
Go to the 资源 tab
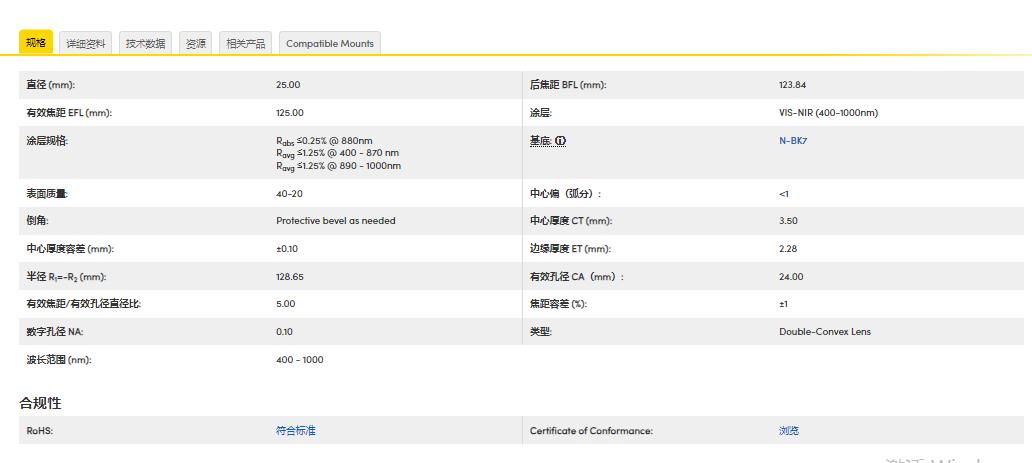click(x=196, y=44)
